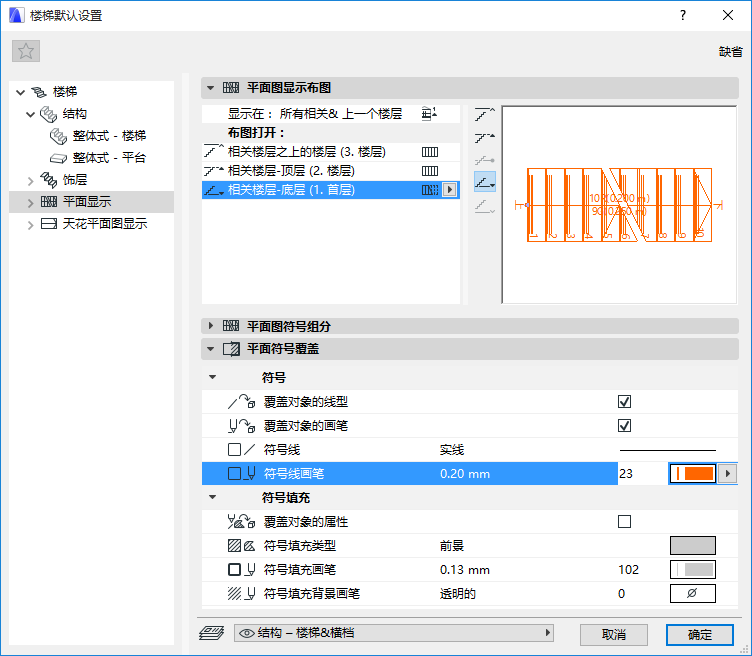
Task: Click the 取消 button
Action: click(x=614, y=634)
